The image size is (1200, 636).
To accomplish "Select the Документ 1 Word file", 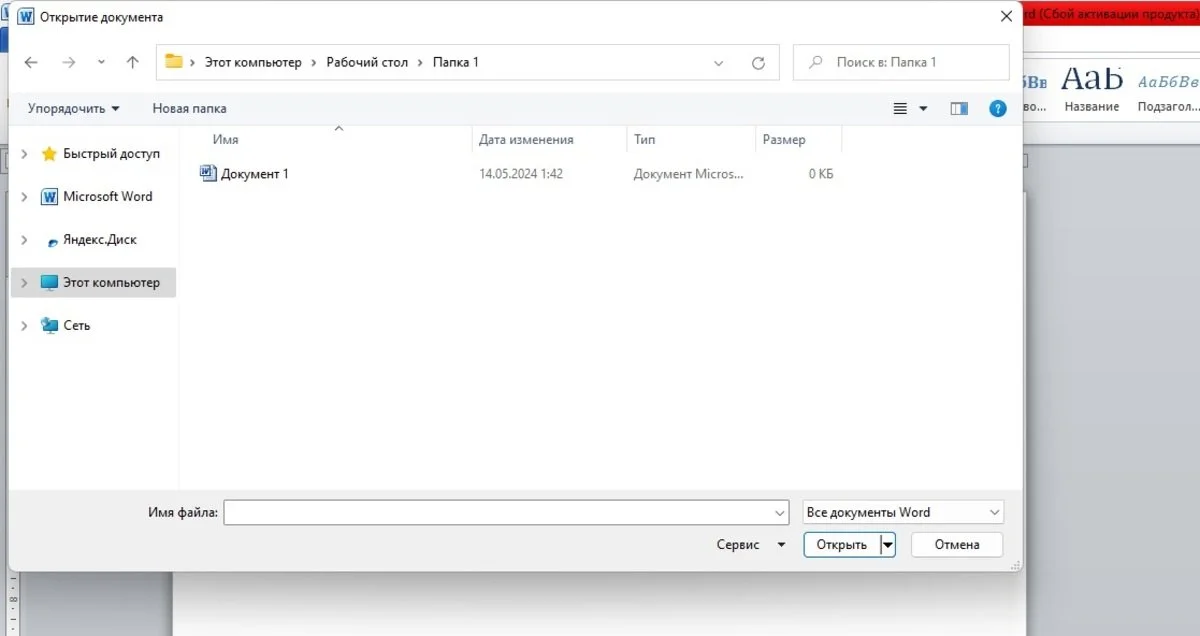I will click(245, 173).
